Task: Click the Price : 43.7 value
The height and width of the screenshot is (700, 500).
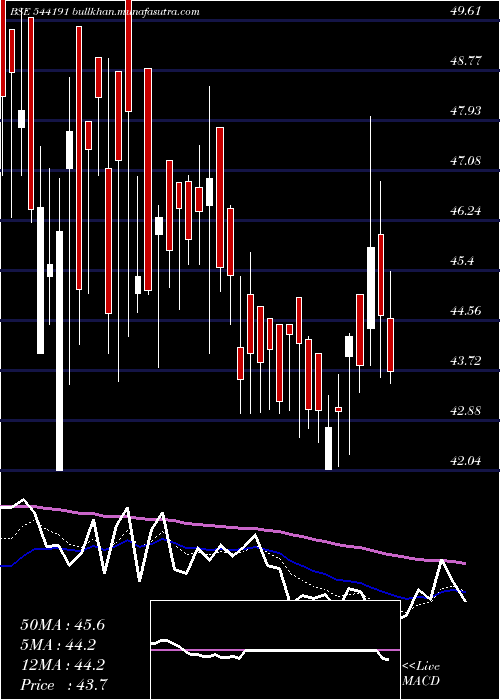Action: 63,685
